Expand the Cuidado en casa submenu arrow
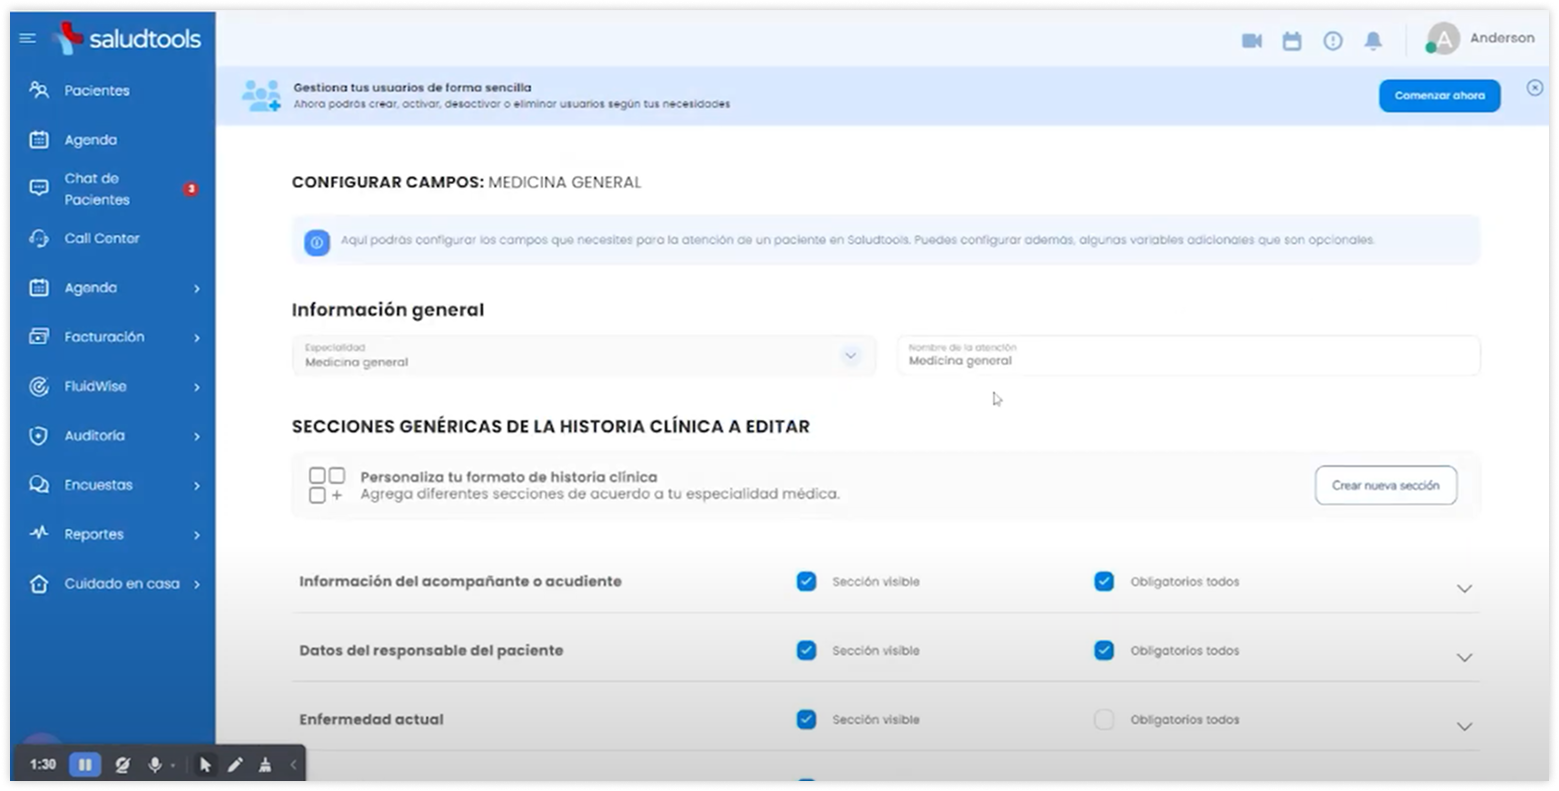 [197, 584]
